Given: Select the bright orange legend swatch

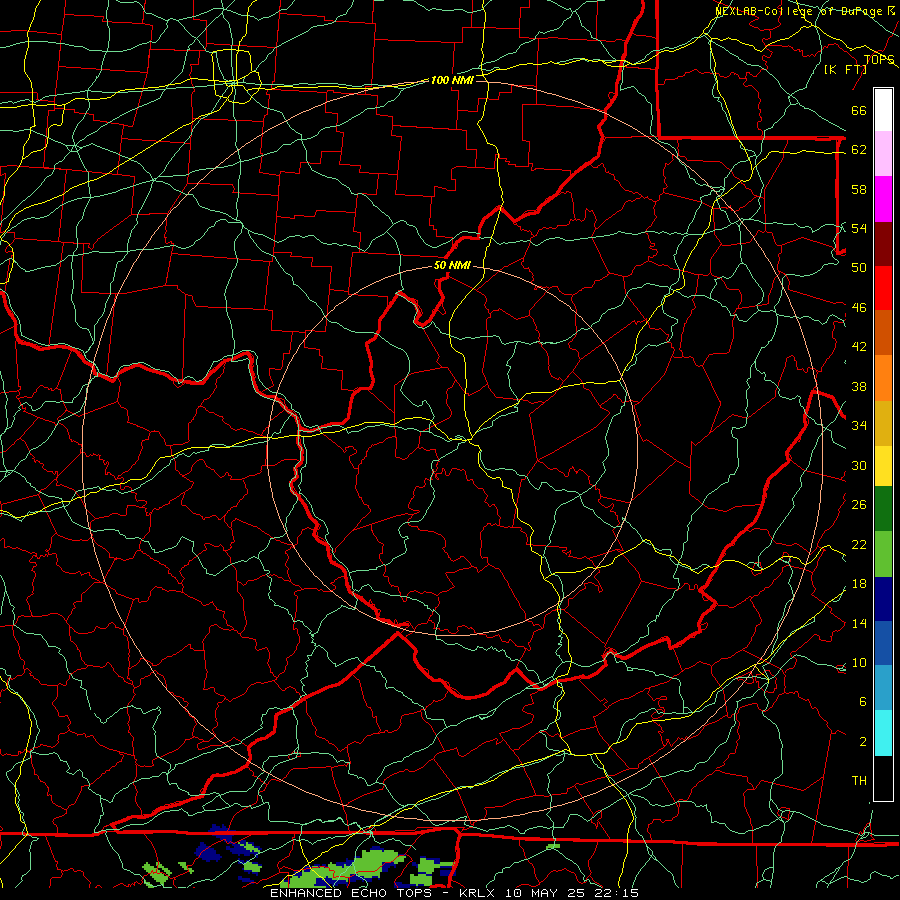Looking at the screenshot, I should coord(883,378).
